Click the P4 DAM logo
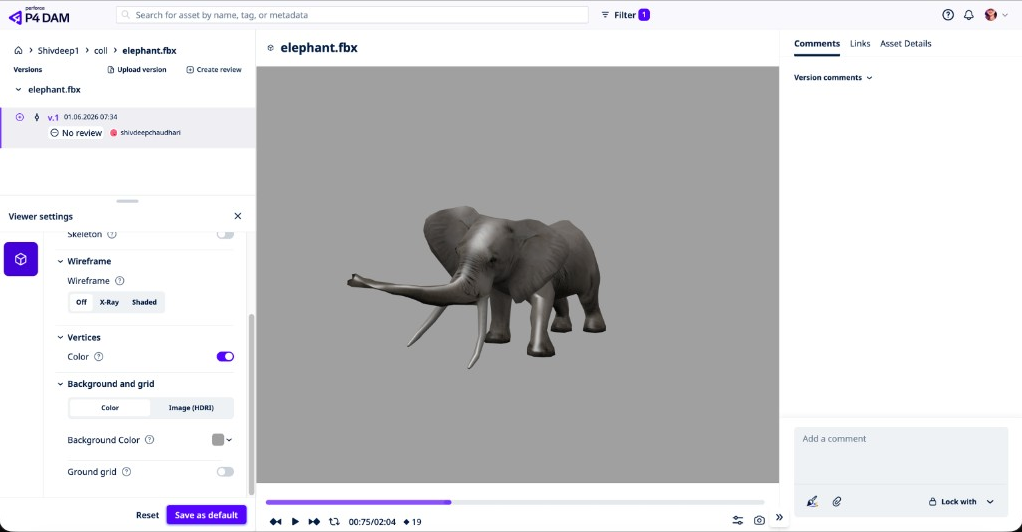This screenshot has height=532, width=1022. [39, 16]
